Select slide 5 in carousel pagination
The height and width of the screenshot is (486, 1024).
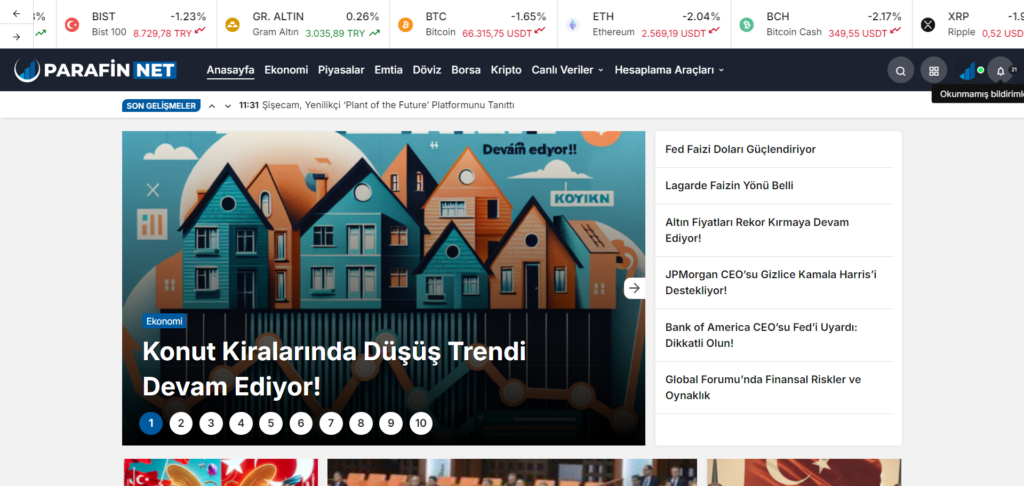[x=271, y=423]
